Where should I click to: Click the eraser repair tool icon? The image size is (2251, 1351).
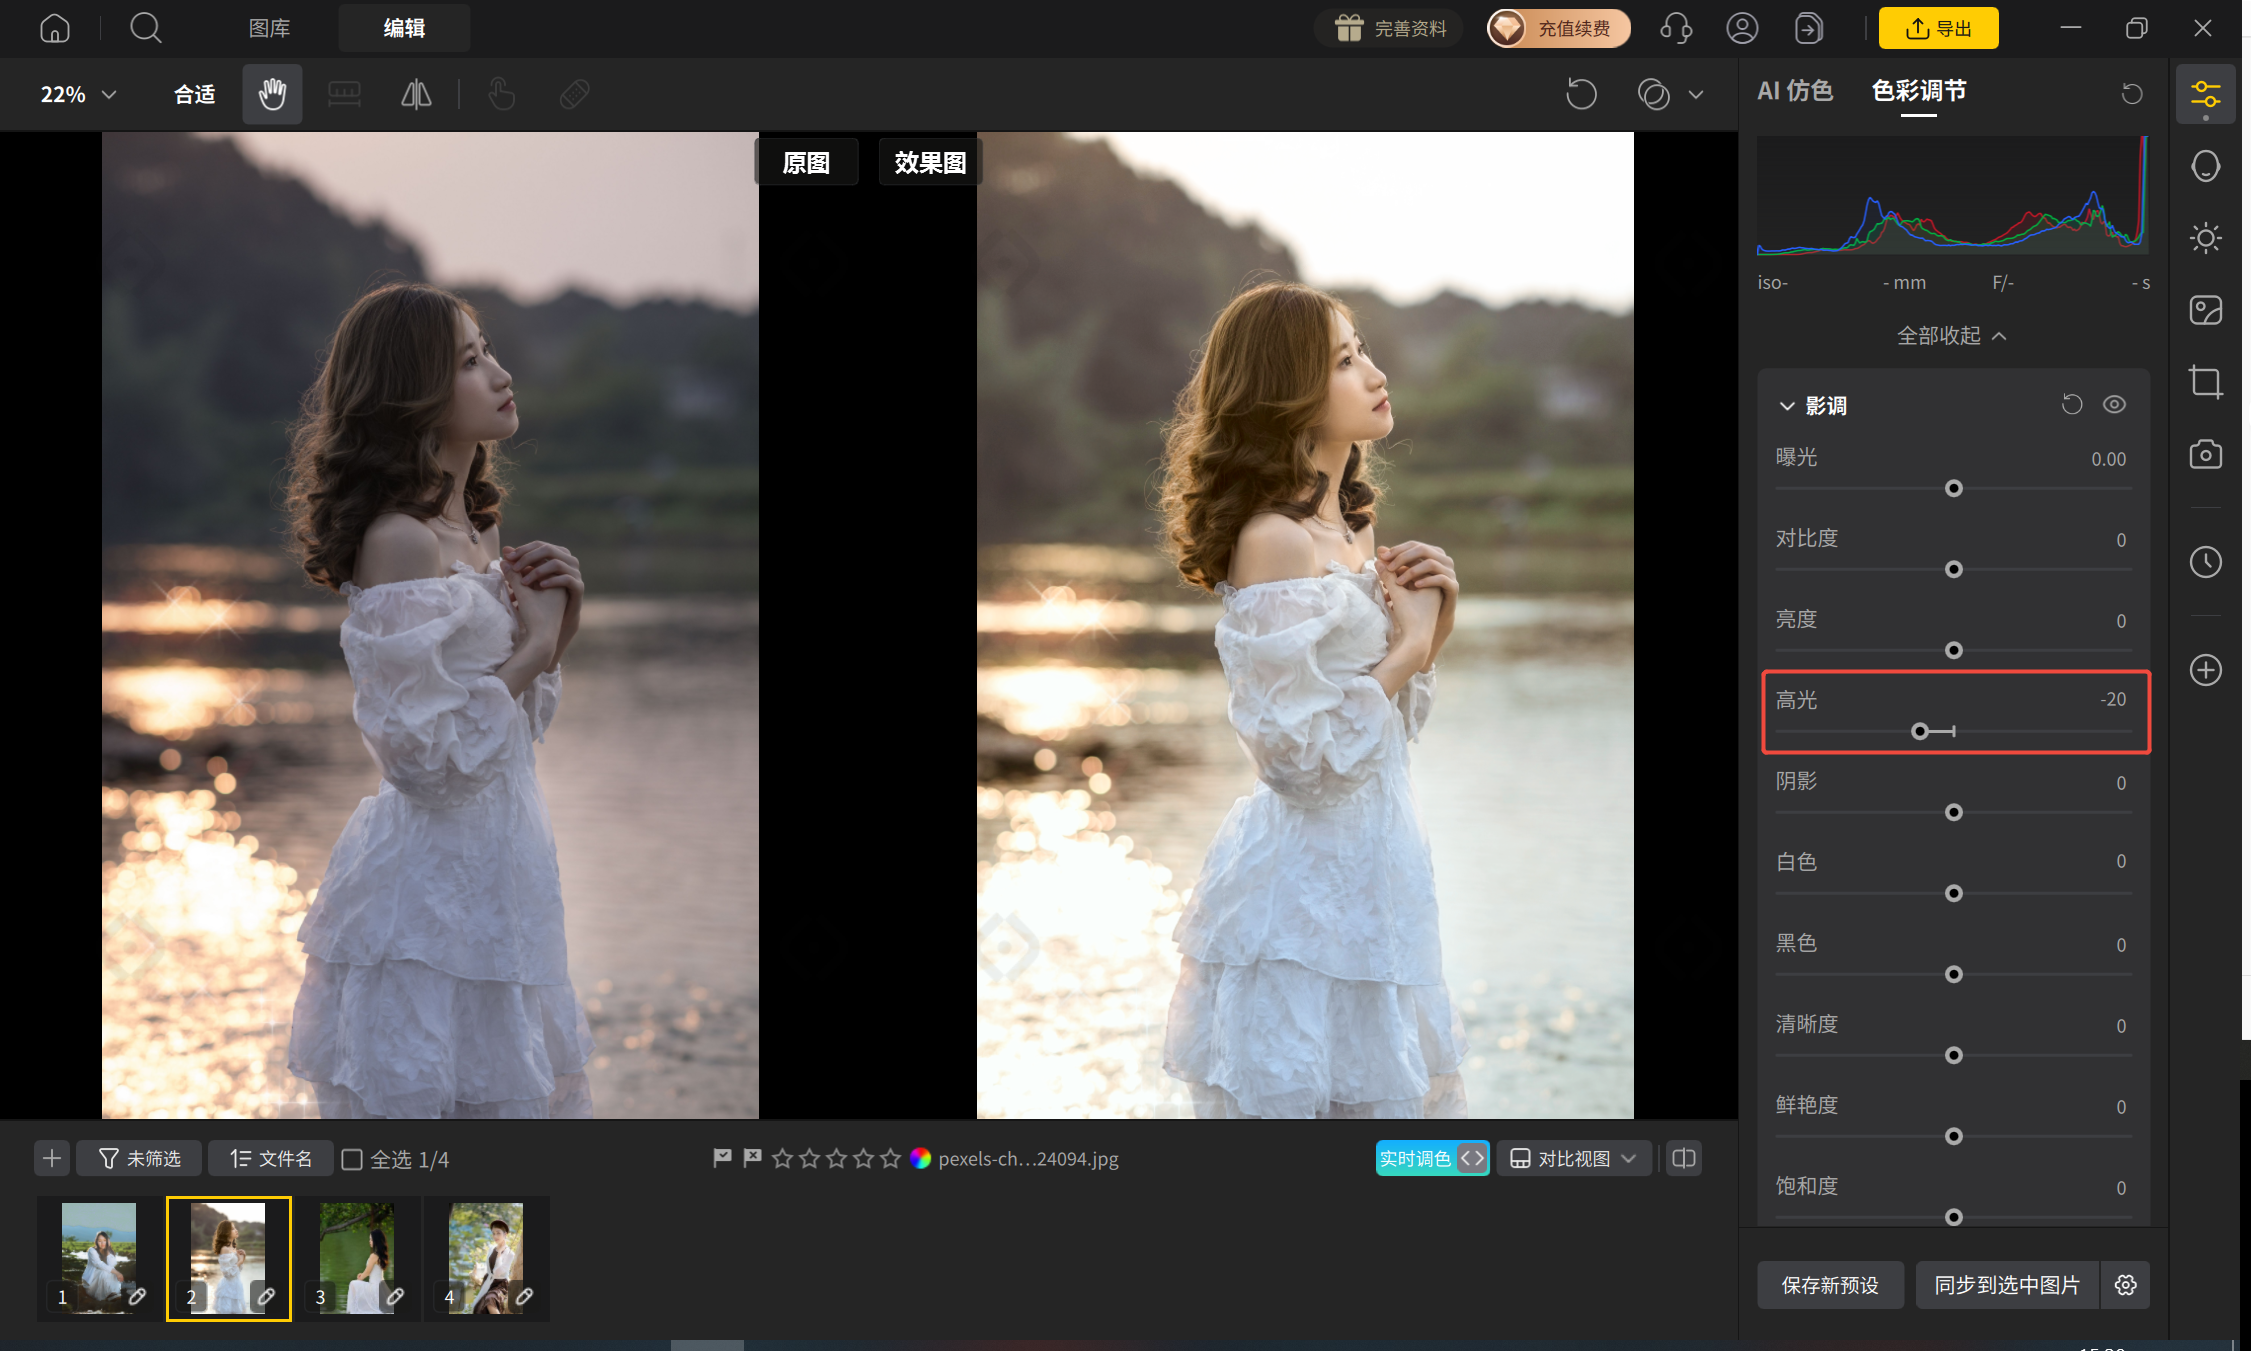pyautogui.click(x=575, y=94)
